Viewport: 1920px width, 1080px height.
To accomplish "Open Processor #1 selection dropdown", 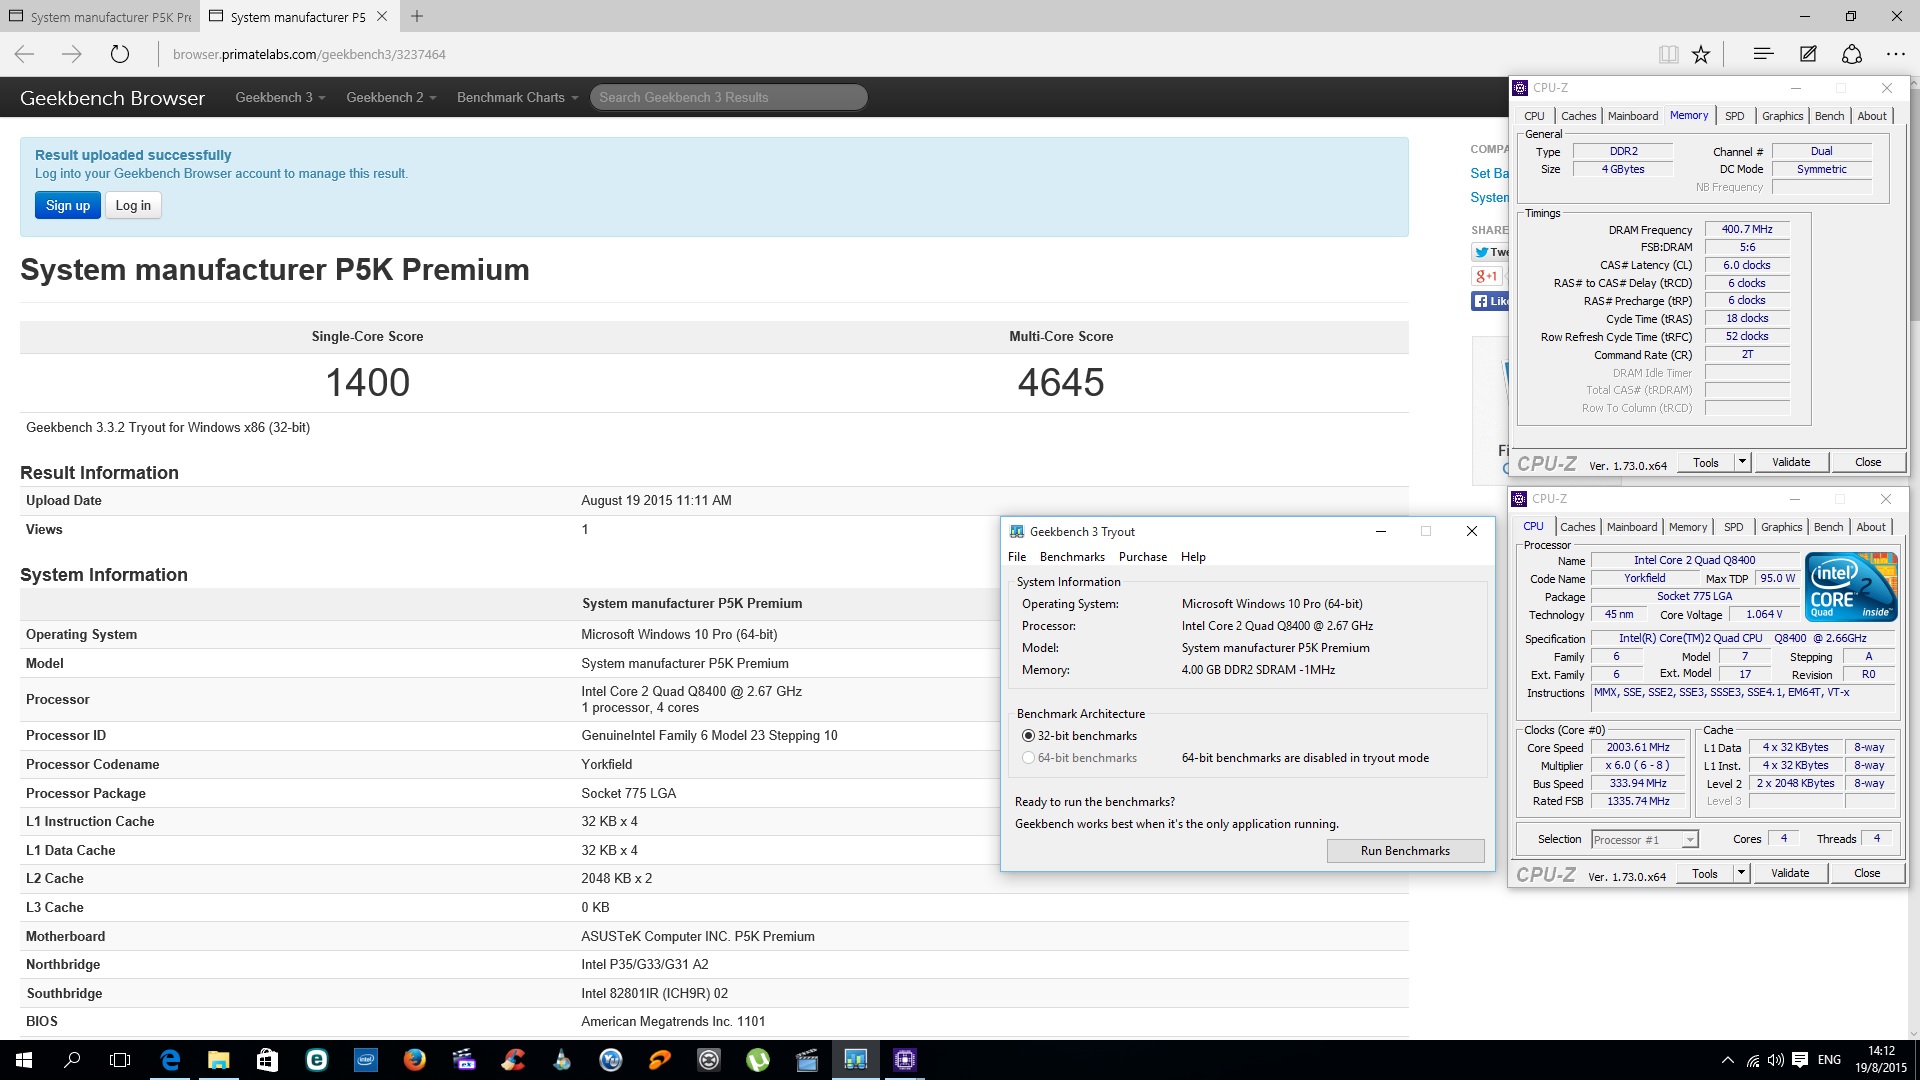I will pyautogui.click(x=1645, y=840).
